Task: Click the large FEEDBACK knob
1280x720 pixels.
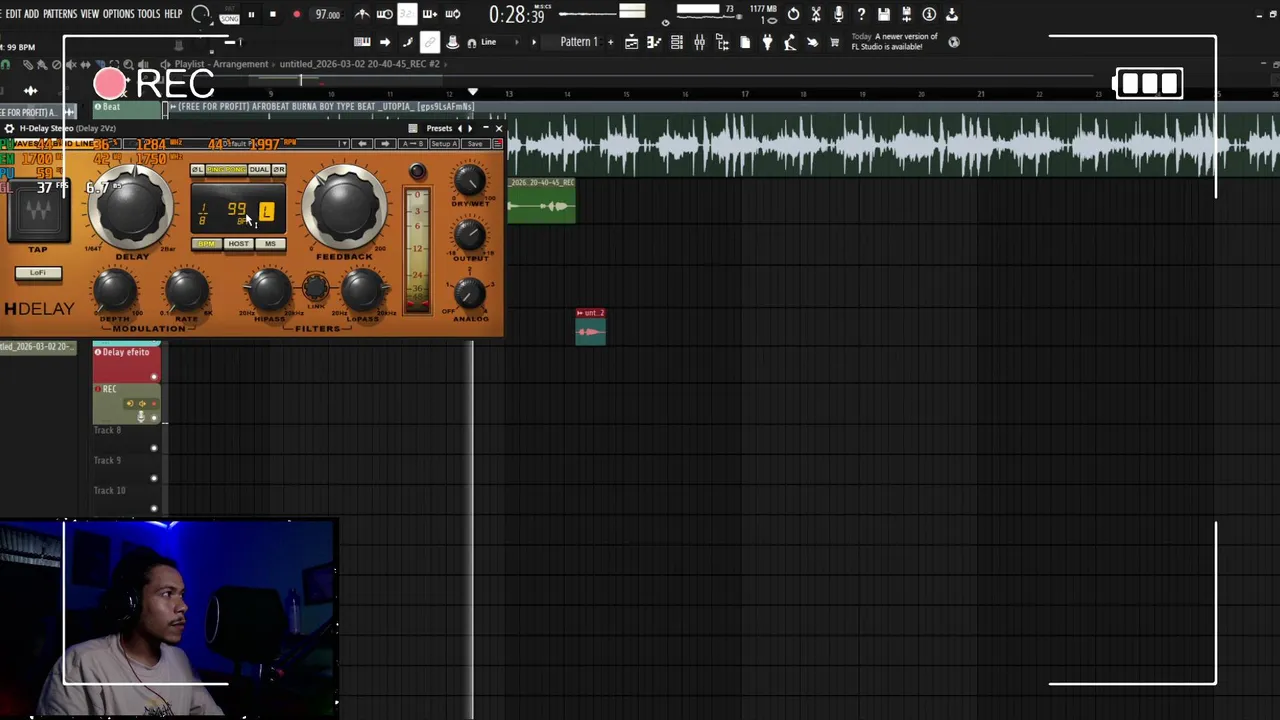Action: 344,208
